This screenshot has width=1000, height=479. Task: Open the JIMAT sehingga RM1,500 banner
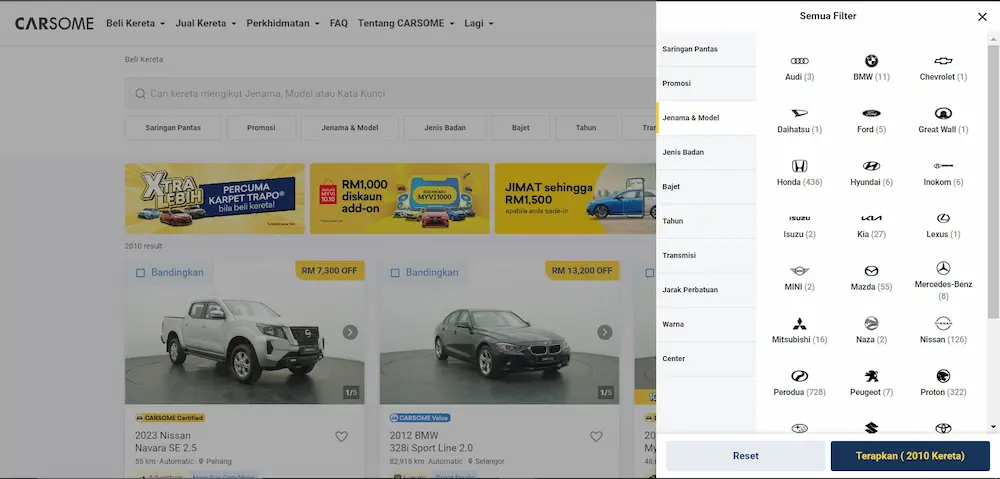point(575,198)
